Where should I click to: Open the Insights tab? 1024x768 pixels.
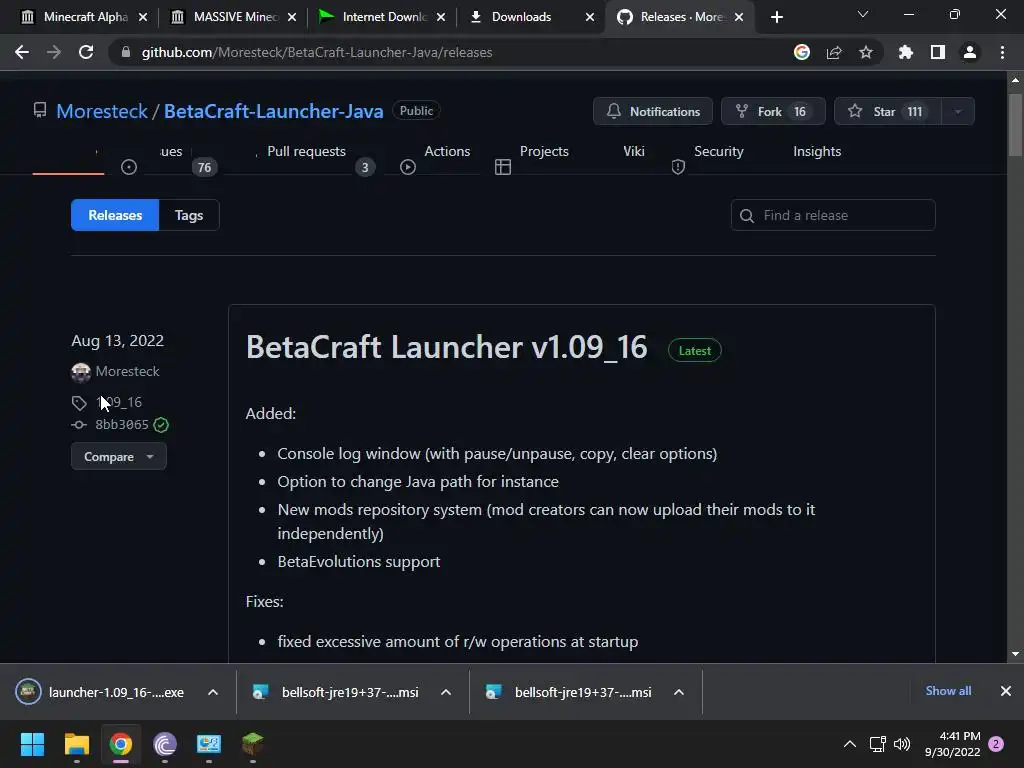(x=816, y=152)
